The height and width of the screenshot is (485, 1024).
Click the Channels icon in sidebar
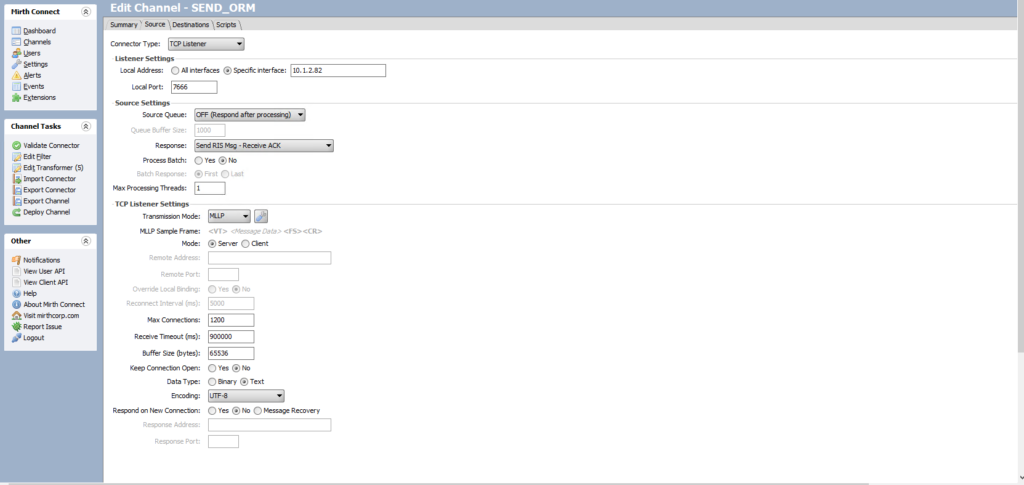[x=16, y=42]
